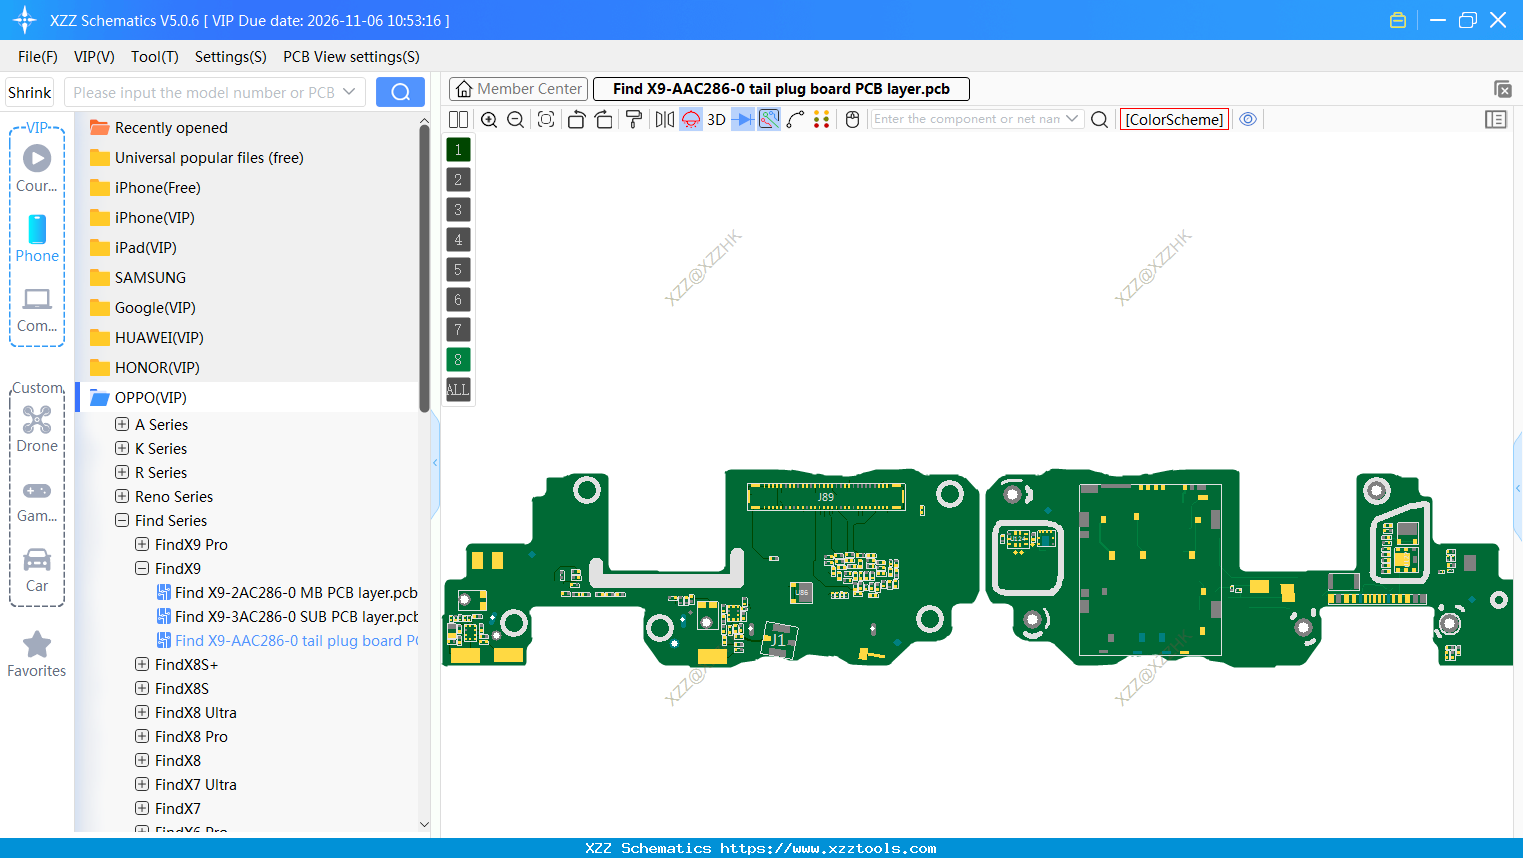
Task: Open Favorites star icon
Action: (x=37, y=654)
